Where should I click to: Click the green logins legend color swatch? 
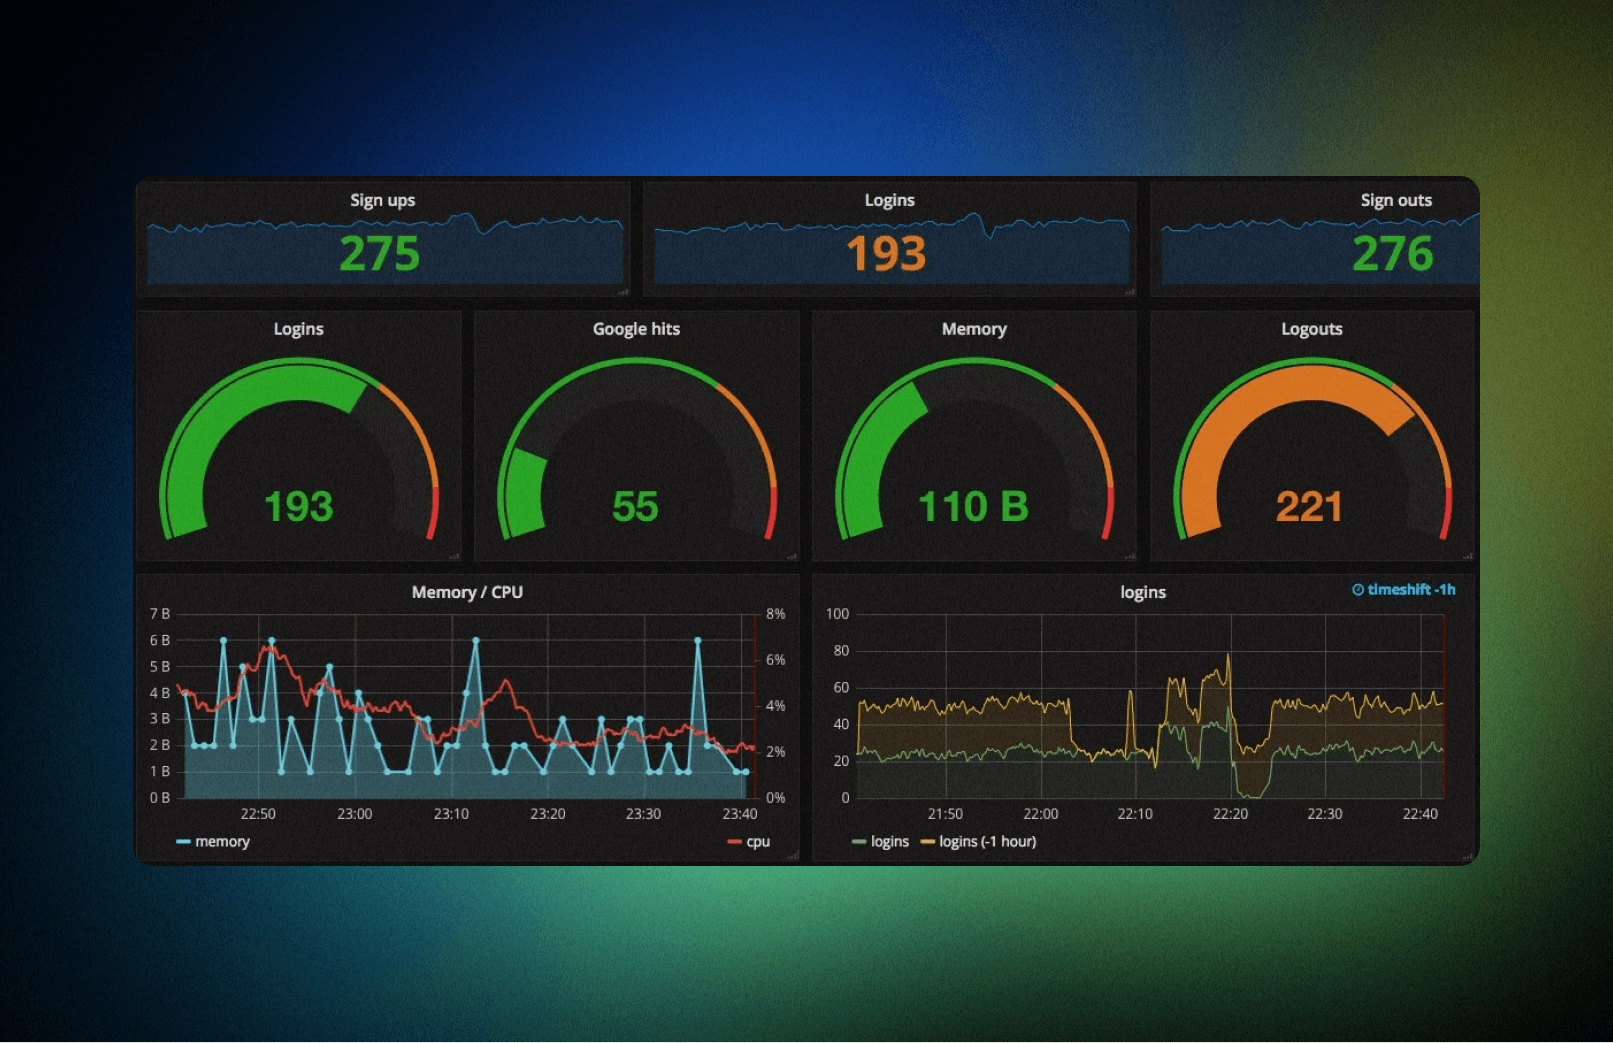pyautogui.click(x=859, y=842)
